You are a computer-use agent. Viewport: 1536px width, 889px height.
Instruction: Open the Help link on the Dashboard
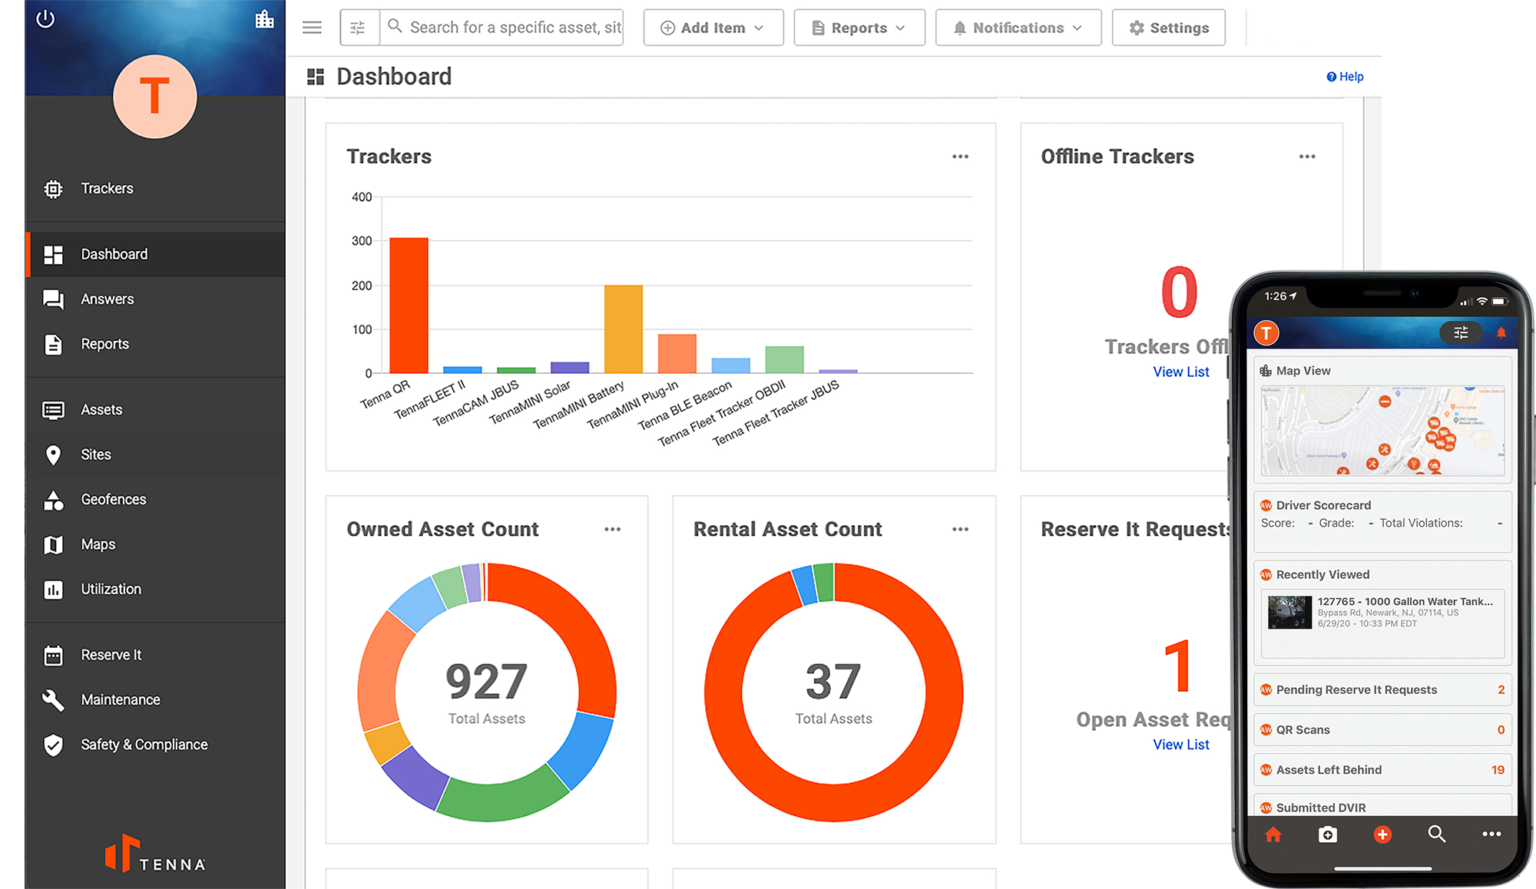click(1345, 76)
